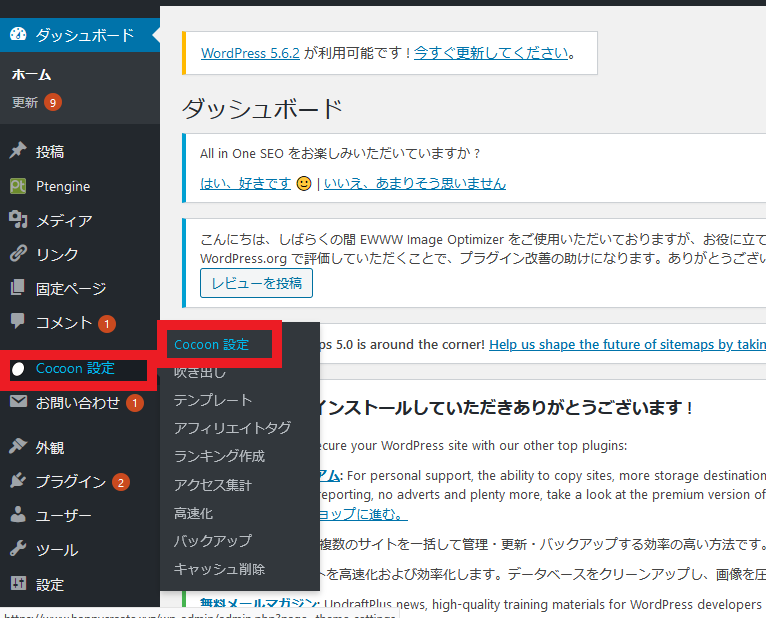Select バックアップ in the submenu

[x=213, y=541]
